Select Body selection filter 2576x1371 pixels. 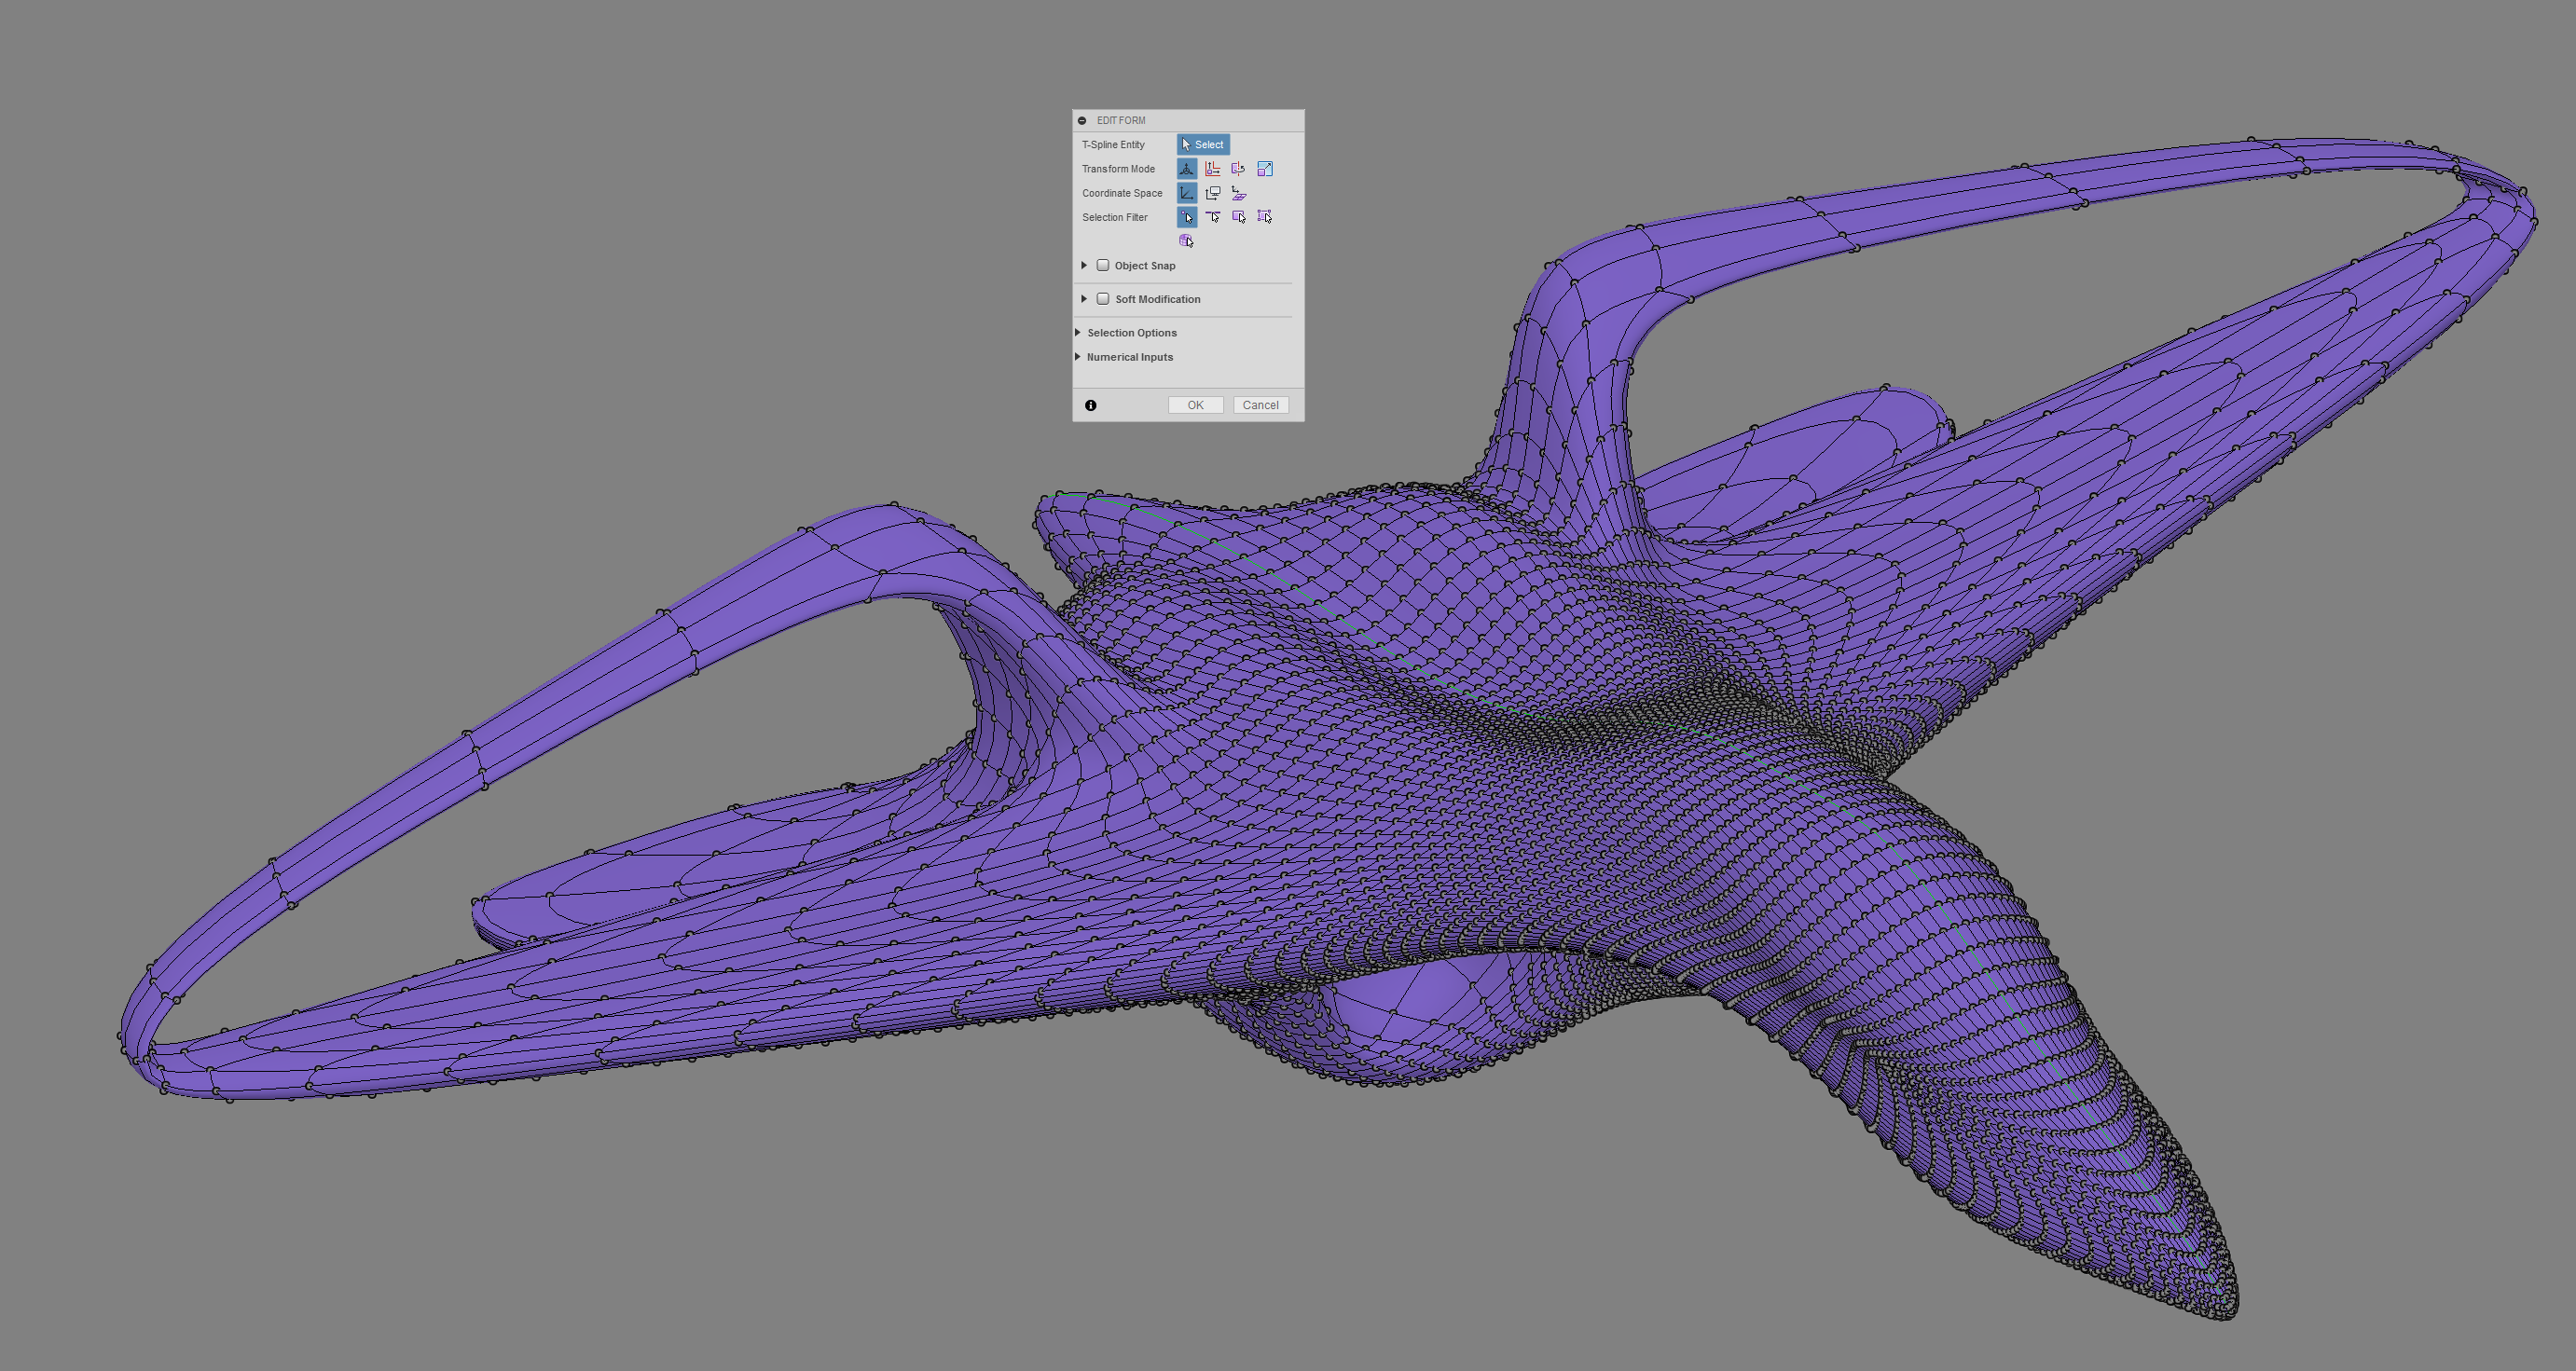1187,241
